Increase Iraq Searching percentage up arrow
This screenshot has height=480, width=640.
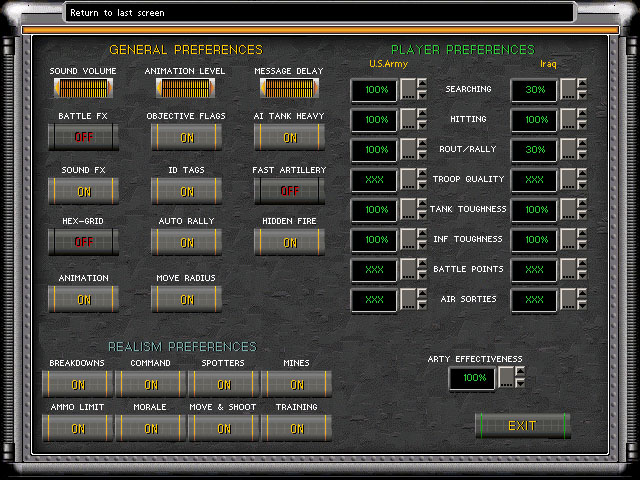click(582, 83)
